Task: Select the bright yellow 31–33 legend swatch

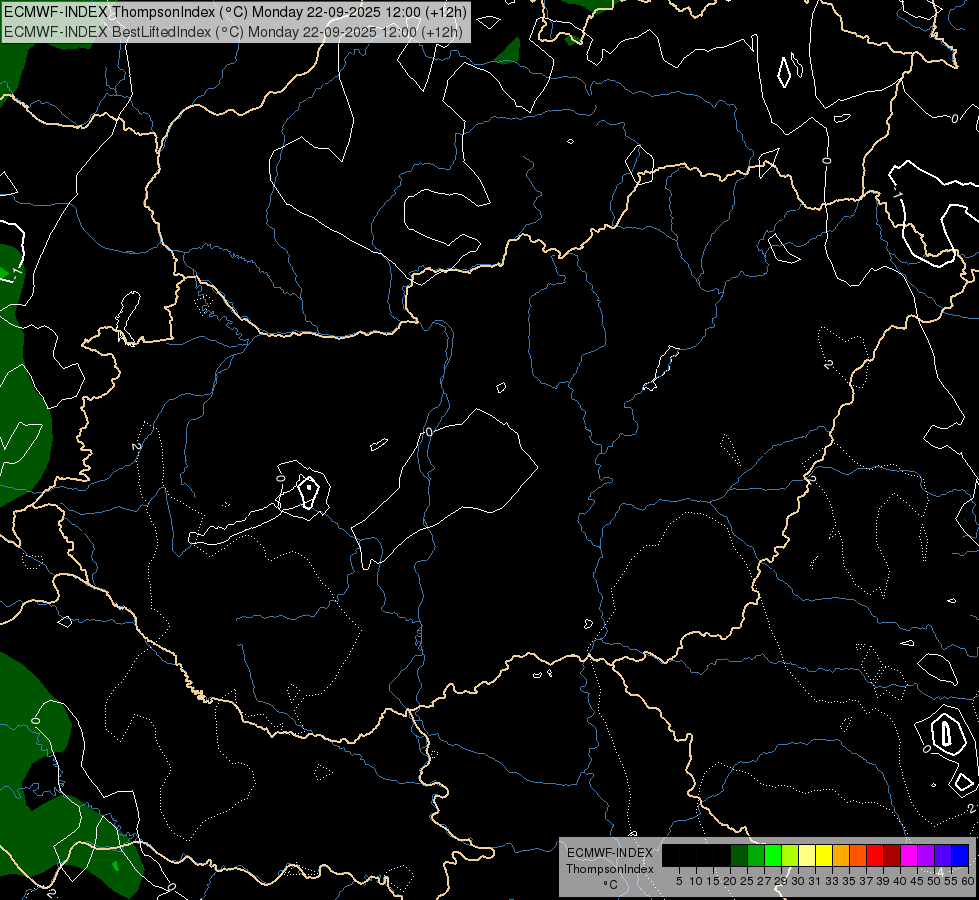Action: click(x=824, y=855)
